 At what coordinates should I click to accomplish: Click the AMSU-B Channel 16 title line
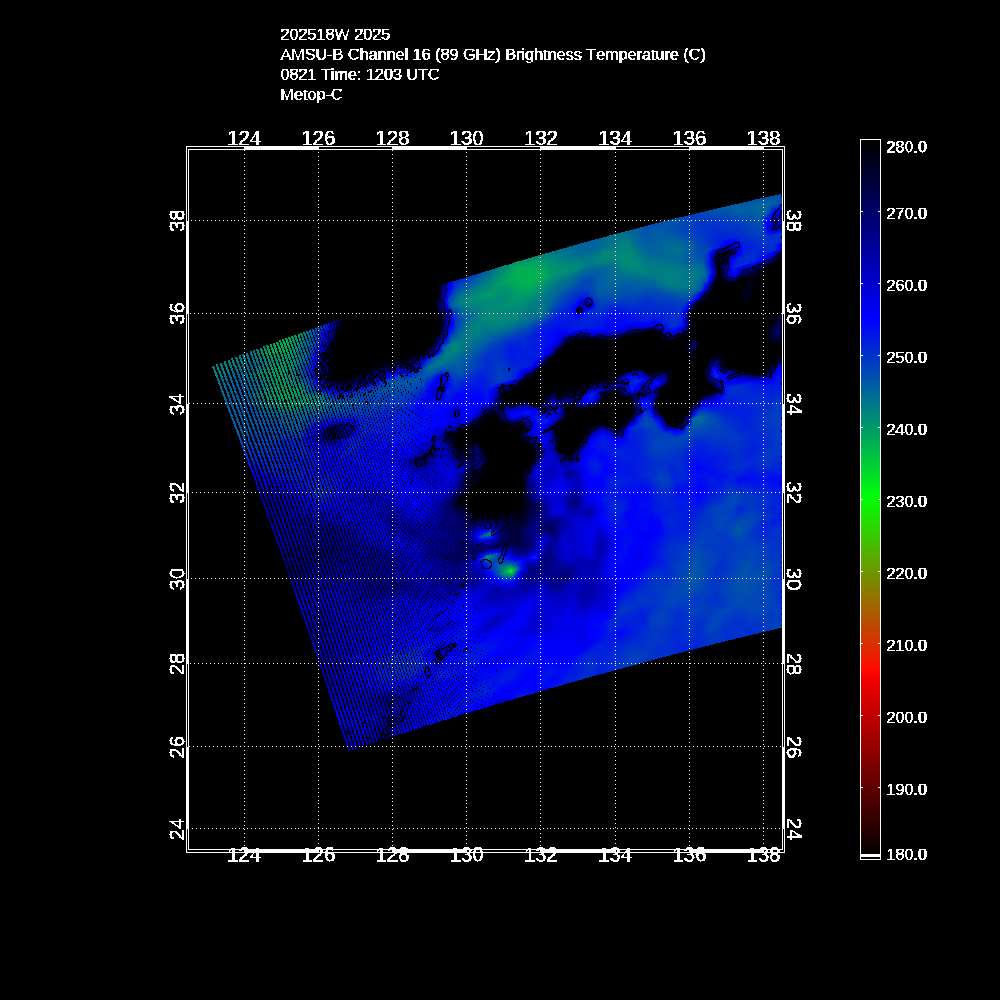coord(492,55)
